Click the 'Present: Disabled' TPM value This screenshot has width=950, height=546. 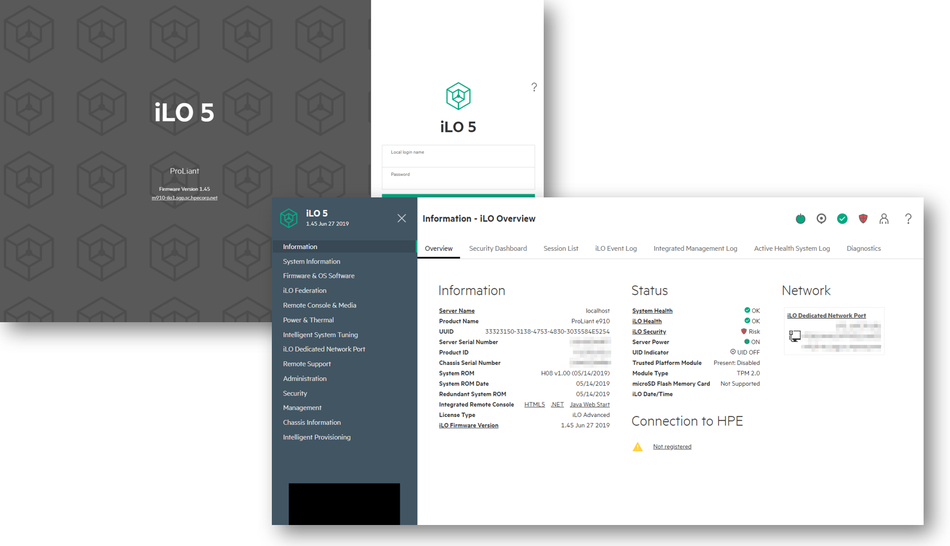pos(736,363)
